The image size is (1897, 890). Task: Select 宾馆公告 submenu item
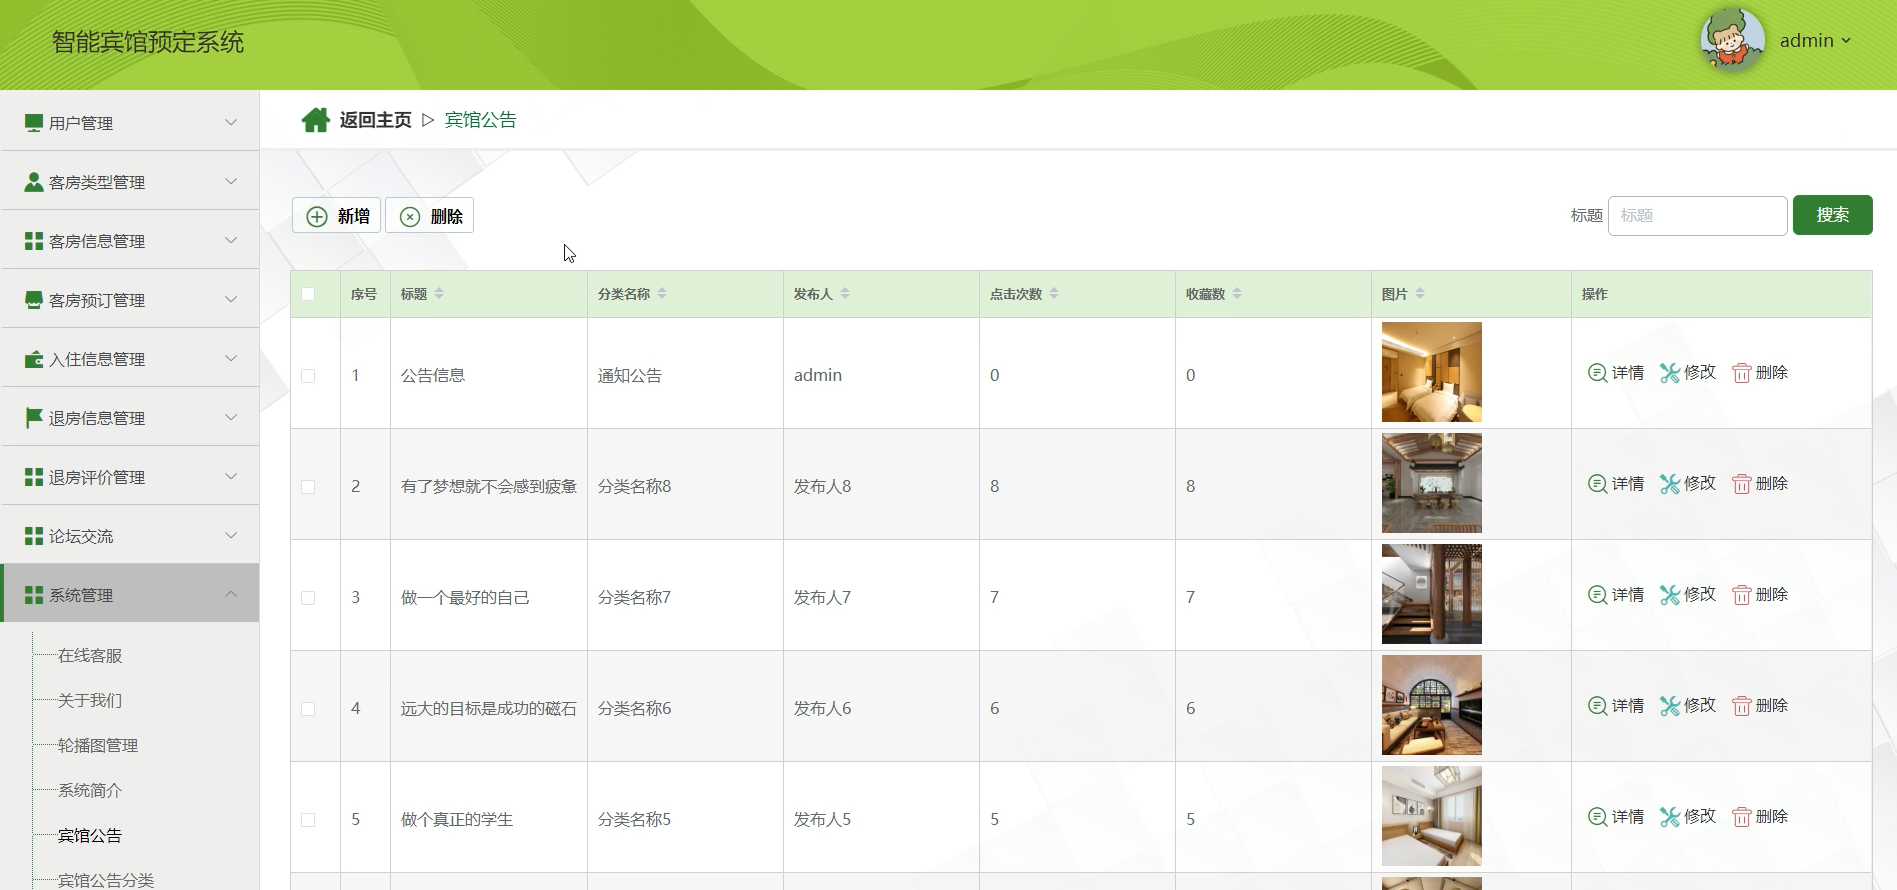(90, 836)
